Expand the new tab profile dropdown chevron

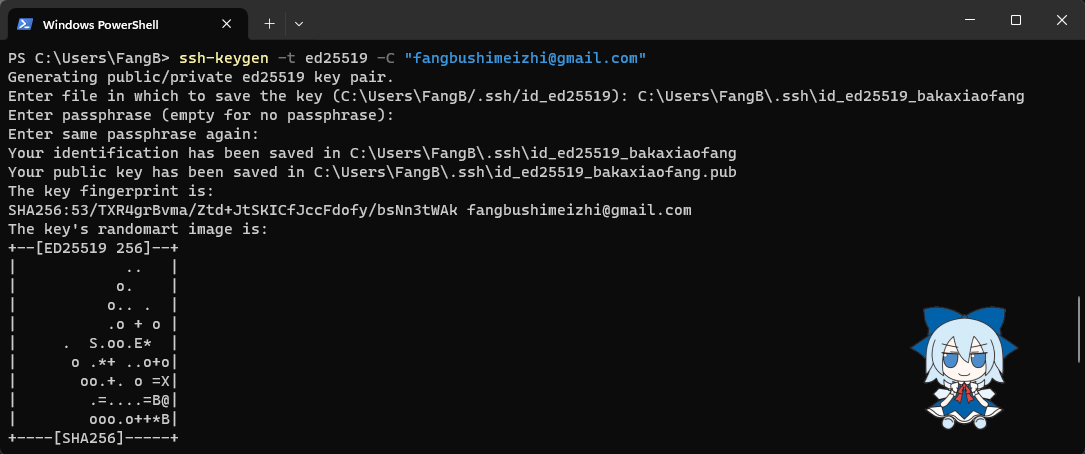299,22
